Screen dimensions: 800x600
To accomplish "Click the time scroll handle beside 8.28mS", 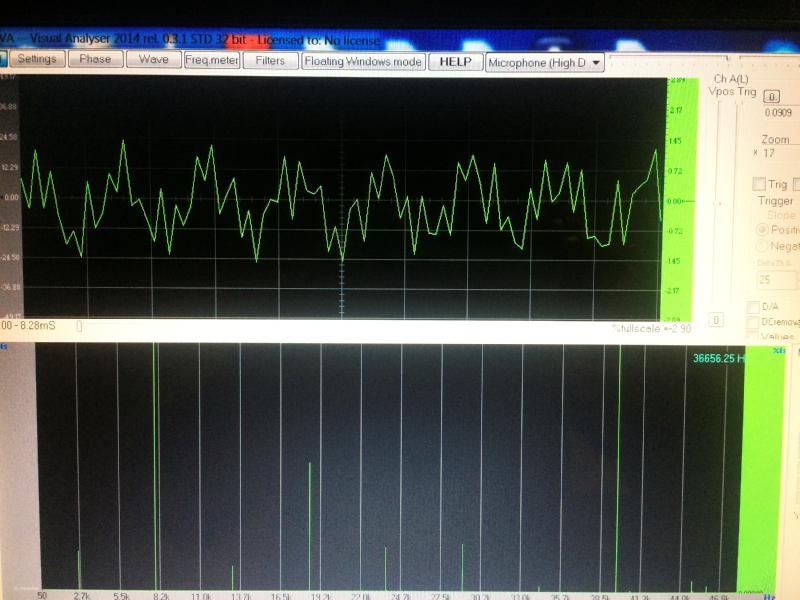I will point(79,326).
